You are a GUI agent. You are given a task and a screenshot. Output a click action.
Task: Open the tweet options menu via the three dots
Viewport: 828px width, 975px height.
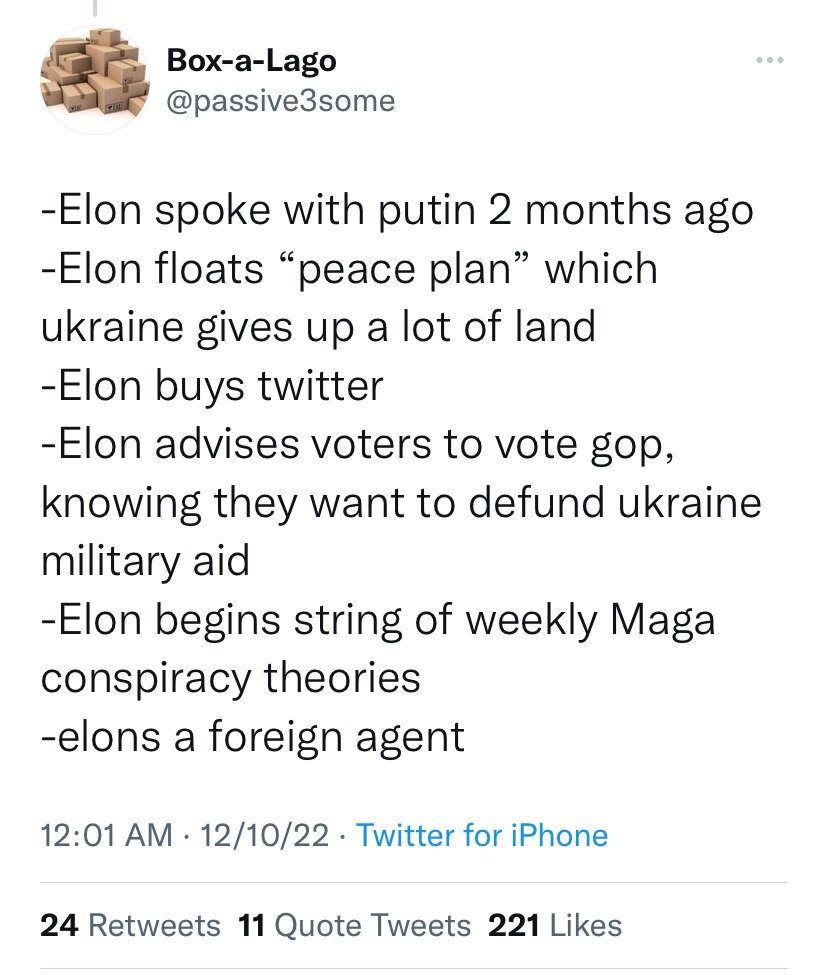(768, 58)
